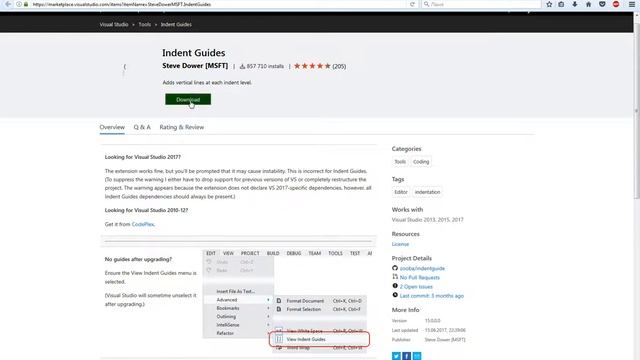The width and height of the screenshot is (640, 360).
Task: Select the Tools category tag
Action: 400,162
